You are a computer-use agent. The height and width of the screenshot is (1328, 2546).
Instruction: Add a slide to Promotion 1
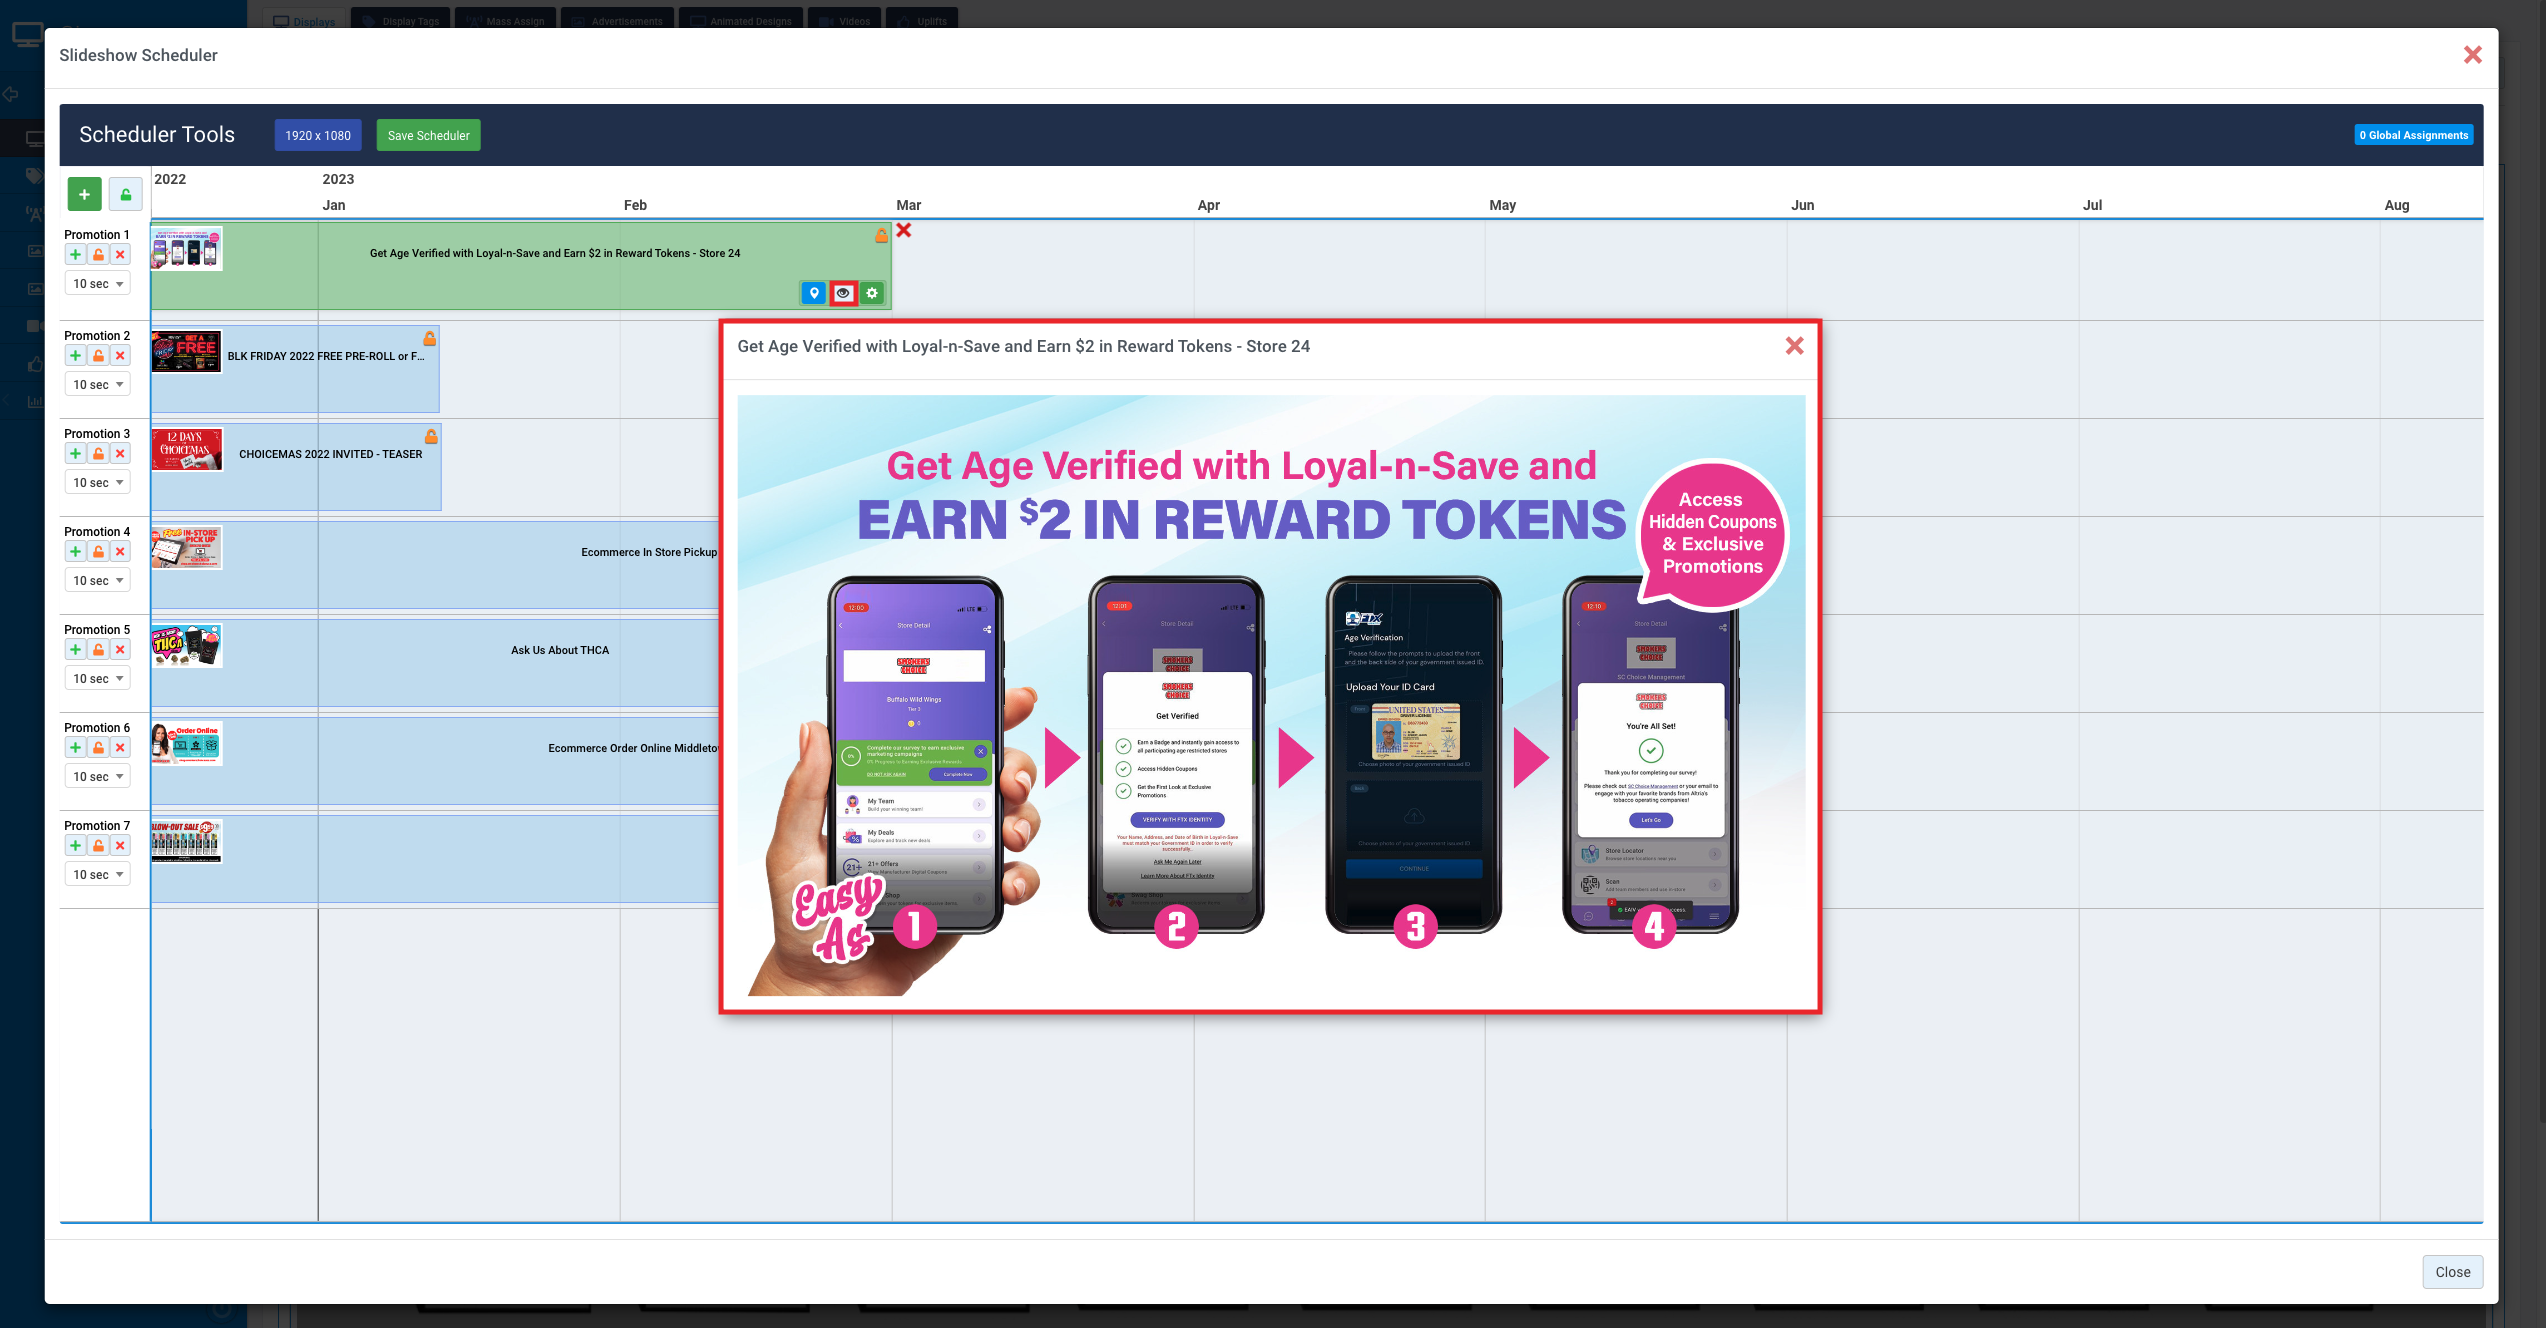click(76, 254)
